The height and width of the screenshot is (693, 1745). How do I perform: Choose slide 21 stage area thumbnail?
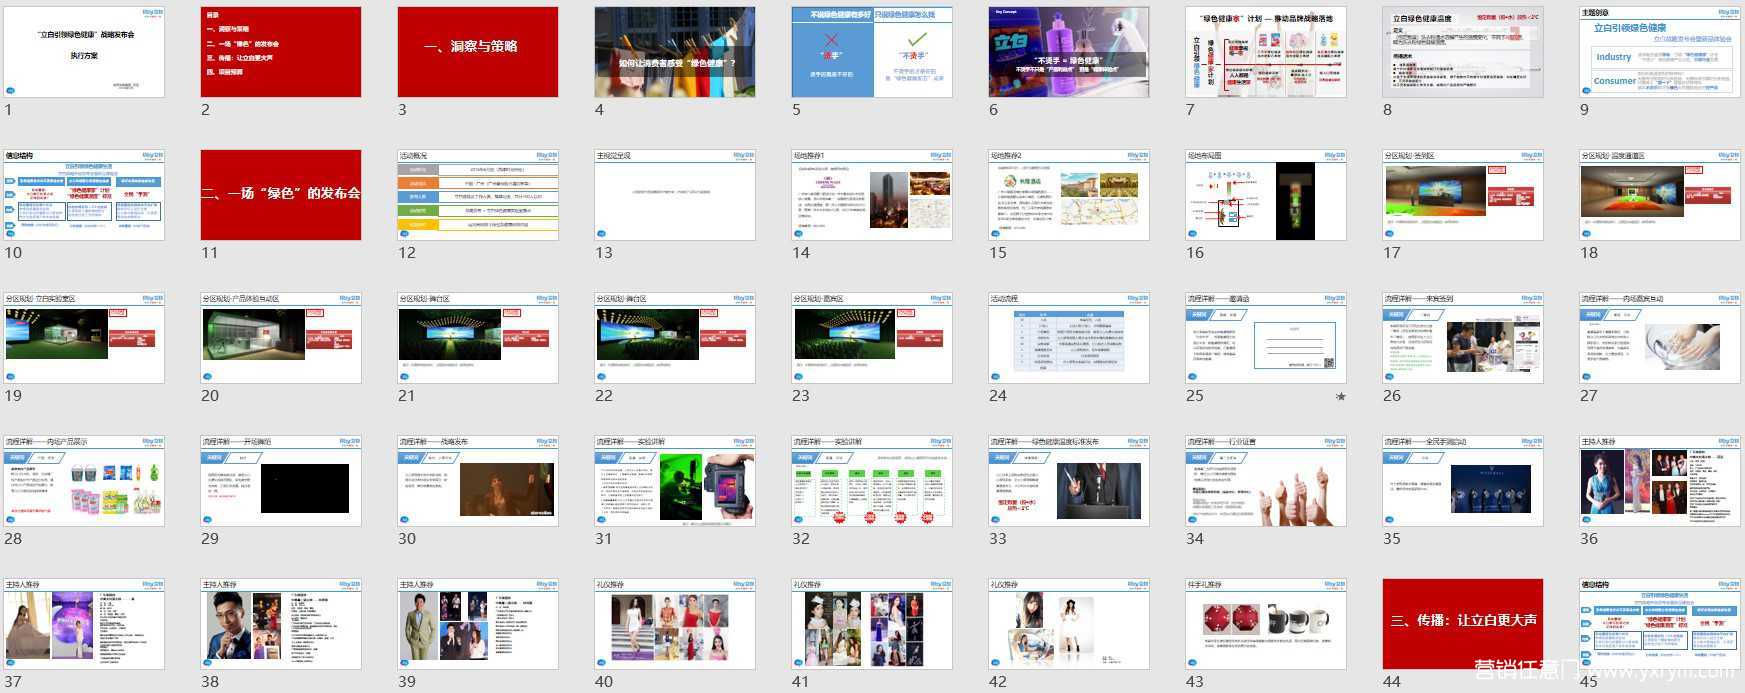pyautogui.click(x=478, y=338)
